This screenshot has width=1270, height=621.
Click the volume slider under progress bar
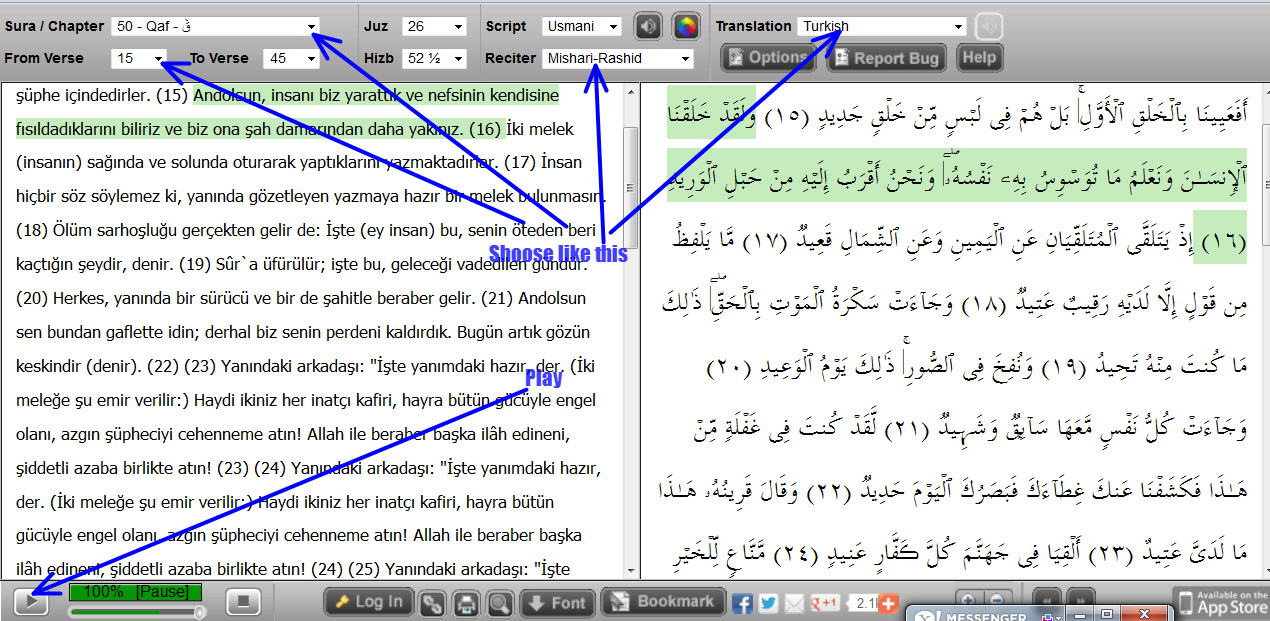tap(135, 611)
